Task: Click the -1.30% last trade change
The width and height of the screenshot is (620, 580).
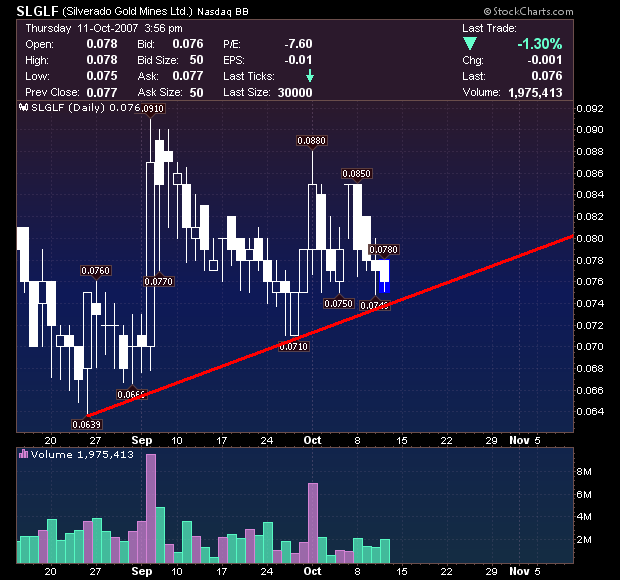Action: tap(540, 44)
